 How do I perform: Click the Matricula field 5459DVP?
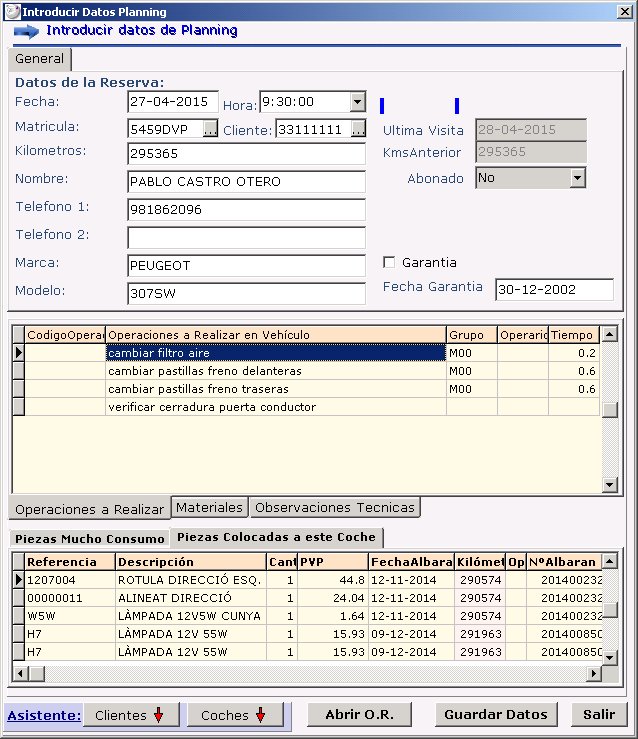click(x=165, y=129)
